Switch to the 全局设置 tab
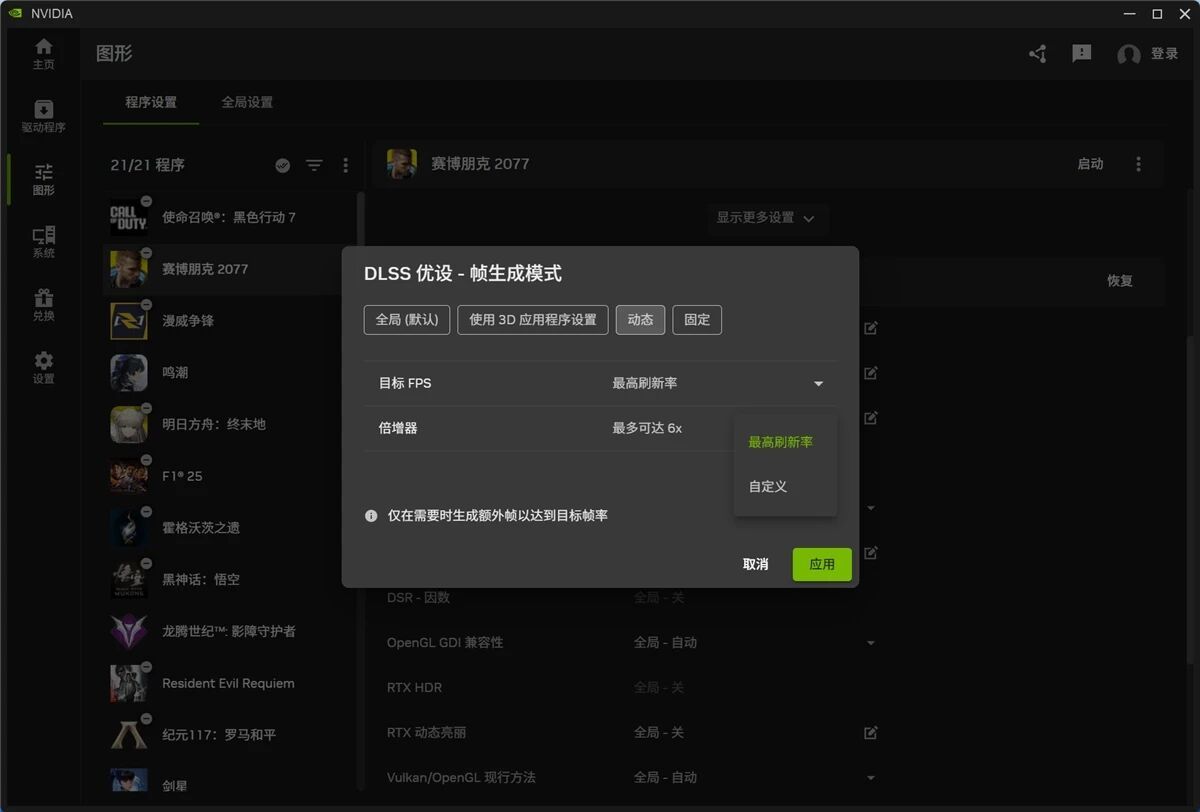The width and height of the screenshot is (1200, 812). click(247, 102)
